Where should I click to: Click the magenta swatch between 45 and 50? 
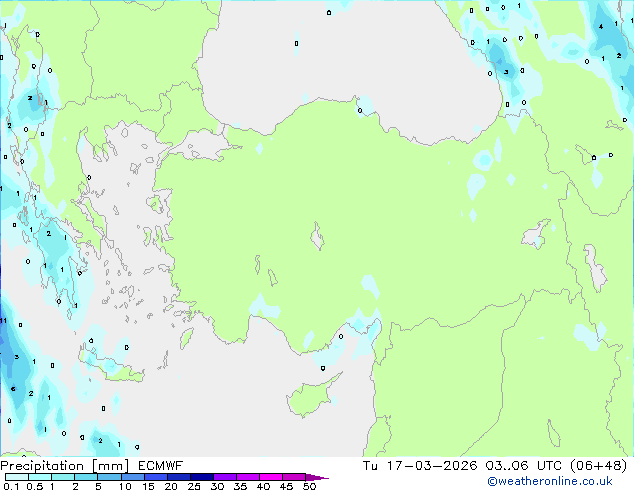tap(294, 477)
